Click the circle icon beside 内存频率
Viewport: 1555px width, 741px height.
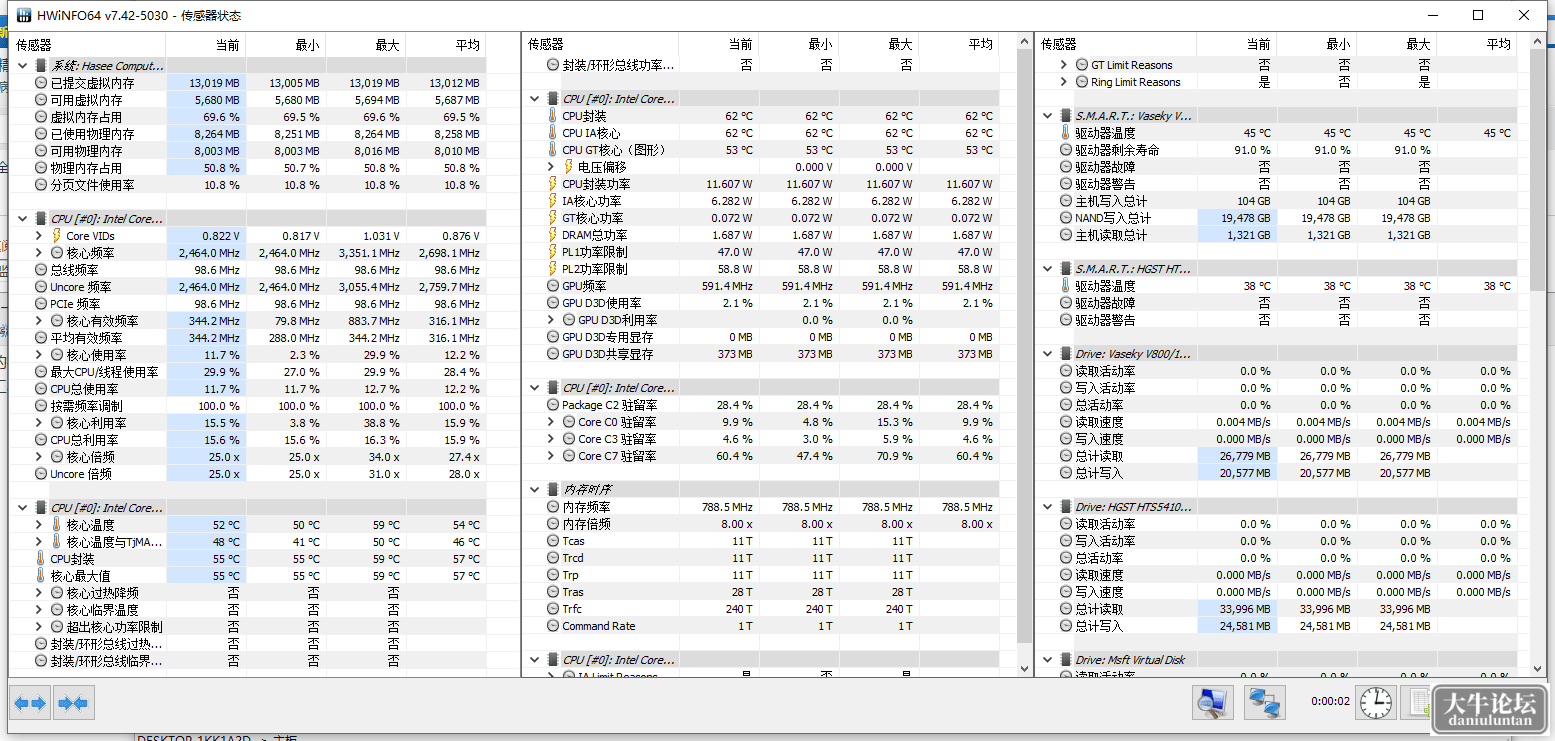click(553, 507)
